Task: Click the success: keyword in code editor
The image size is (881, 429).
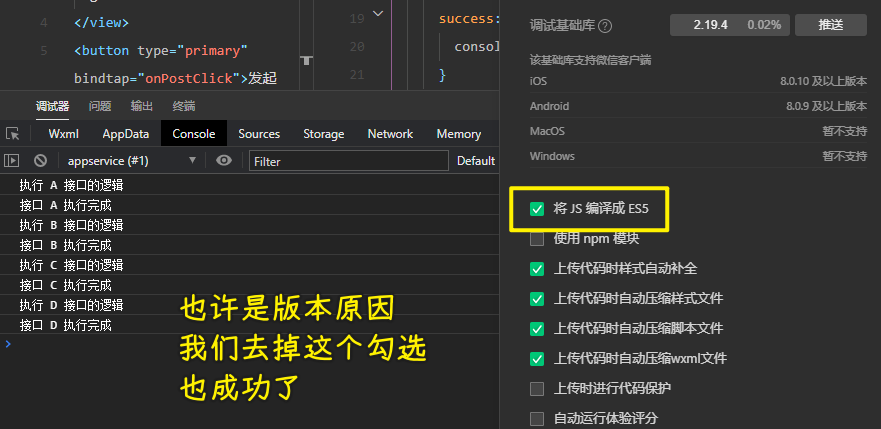Action: (x=469, y=19)
